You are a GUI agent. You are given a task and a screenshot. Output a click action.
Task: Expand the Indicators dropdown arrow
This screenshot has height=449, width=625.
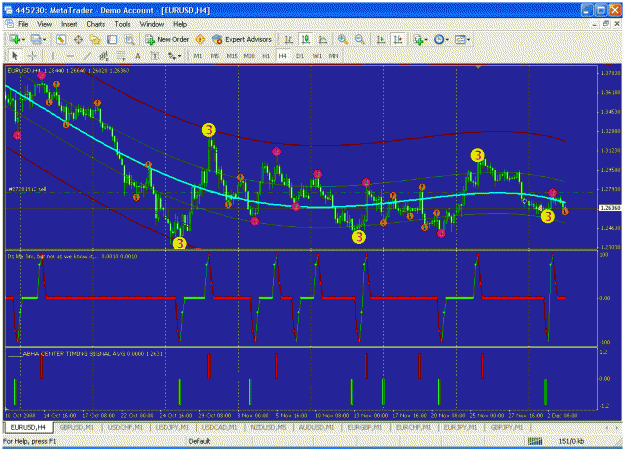pyautogui.click(x=426, y=39)
